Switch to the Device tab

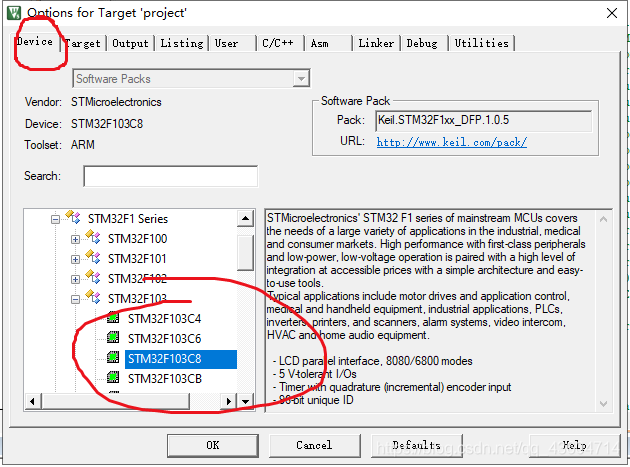pyautogui.click(x=35, y=41)
